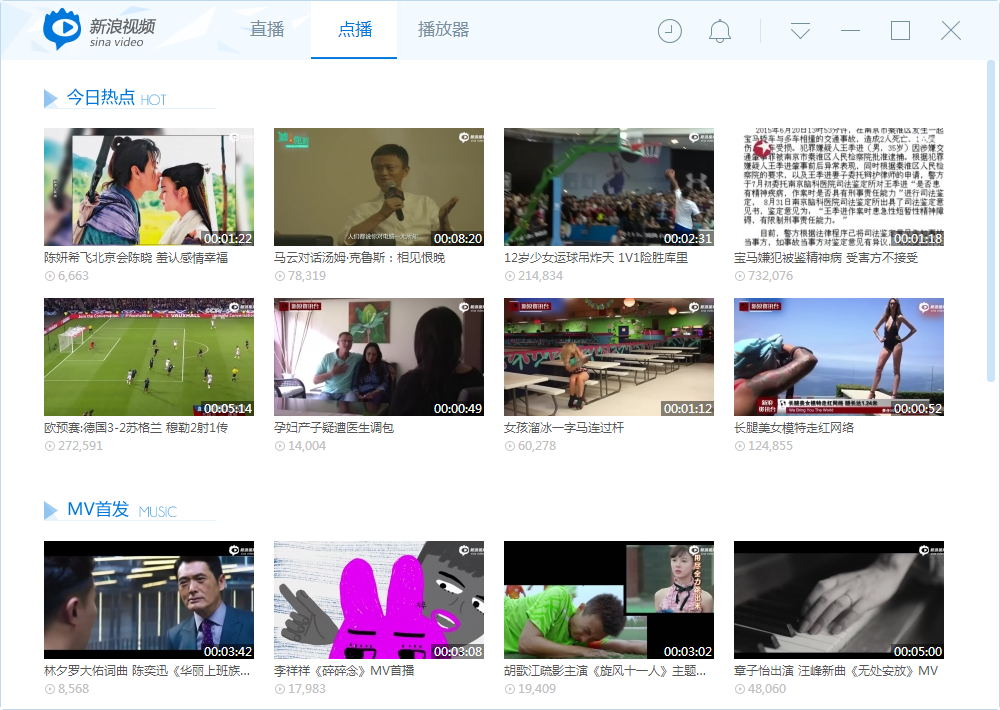Select the 点播 tab
This screenshot has width=1000, height=710.
tap(354, 30)
